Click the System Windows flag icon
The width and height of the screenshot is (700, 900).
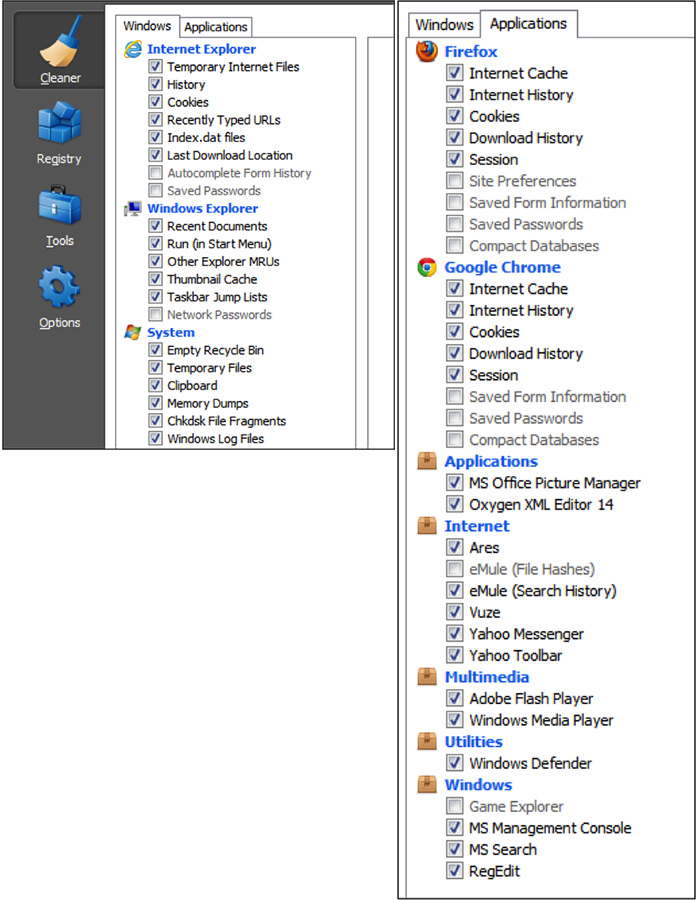[133, 332]
